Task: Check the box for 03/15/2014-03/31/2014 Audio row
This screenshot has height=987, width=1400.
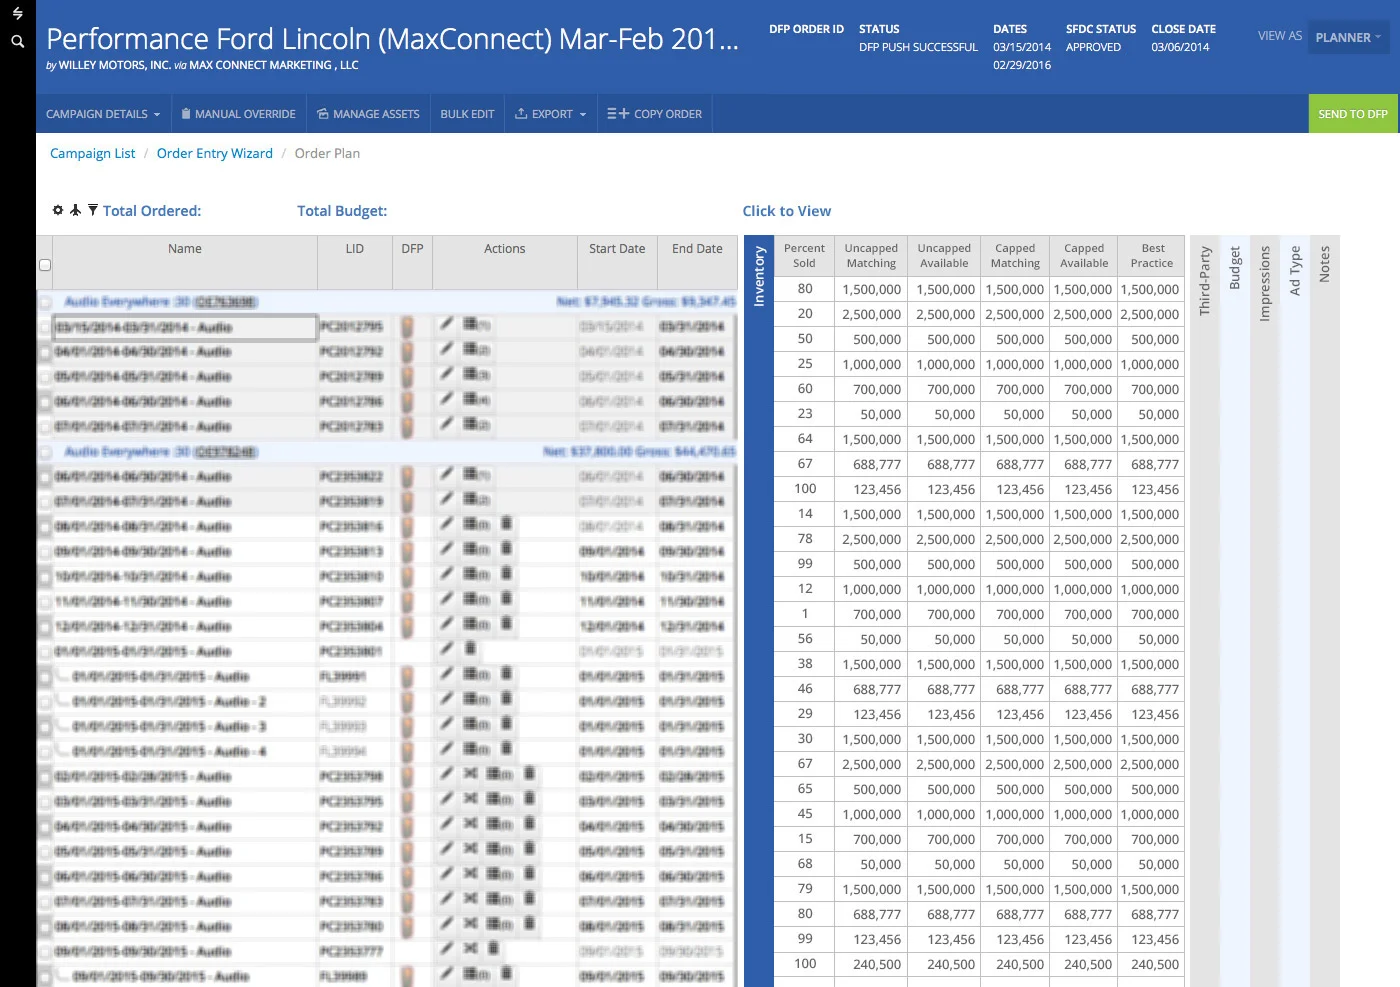Action: (45, 327)
